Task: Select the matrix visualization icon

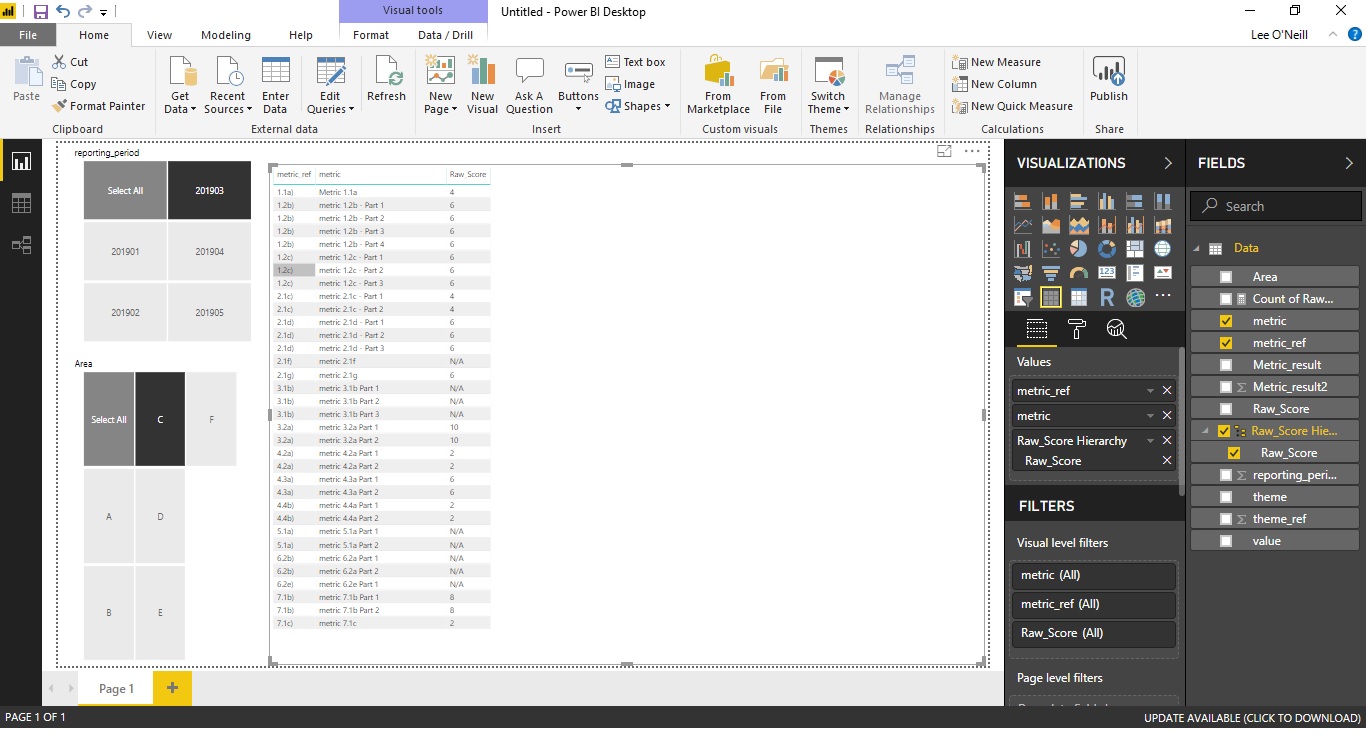Action: point(1078,297)
